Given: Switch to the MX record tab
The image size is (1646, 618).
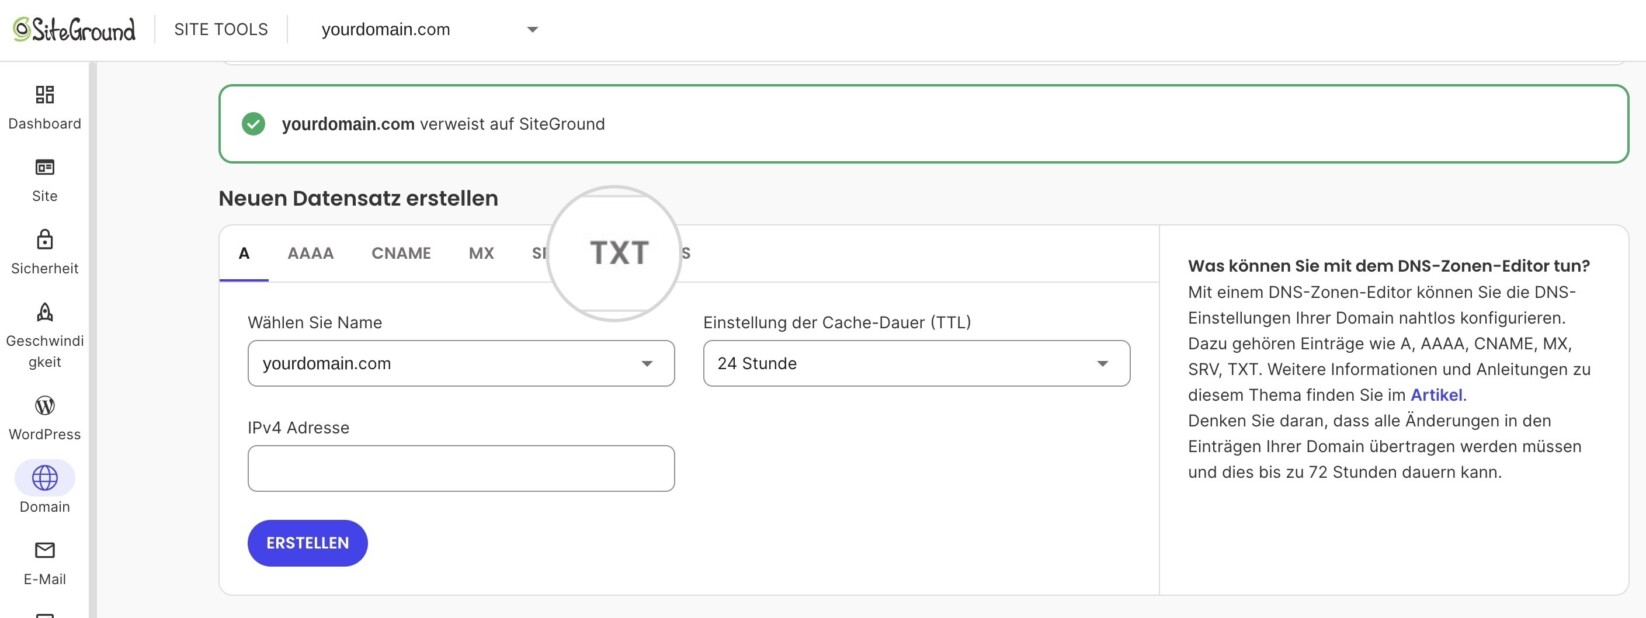Looking at the screenshot, I should click(x=481, y=253).
